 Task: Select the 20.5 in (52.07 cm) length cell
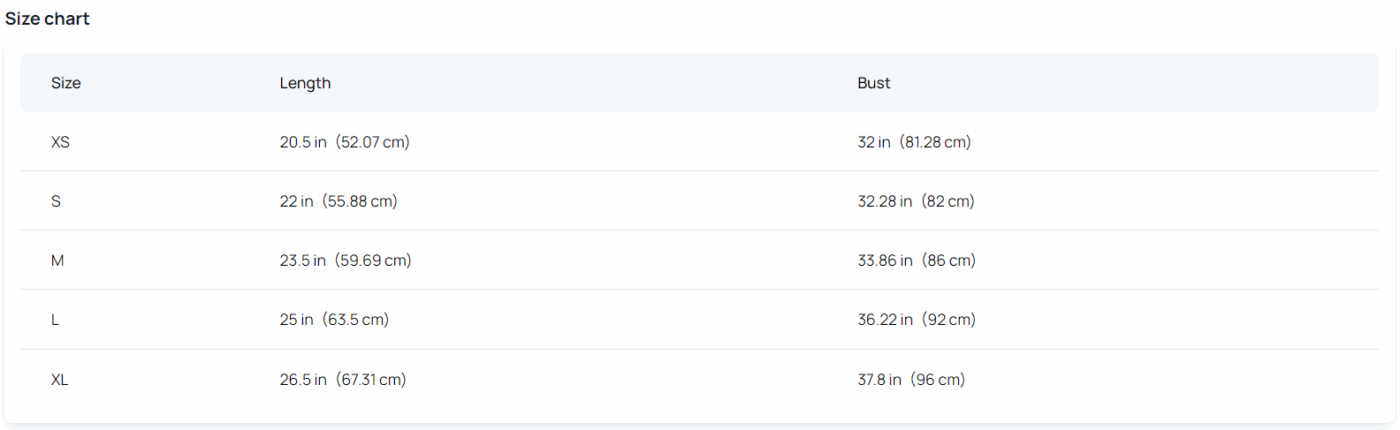pos(345,142)
